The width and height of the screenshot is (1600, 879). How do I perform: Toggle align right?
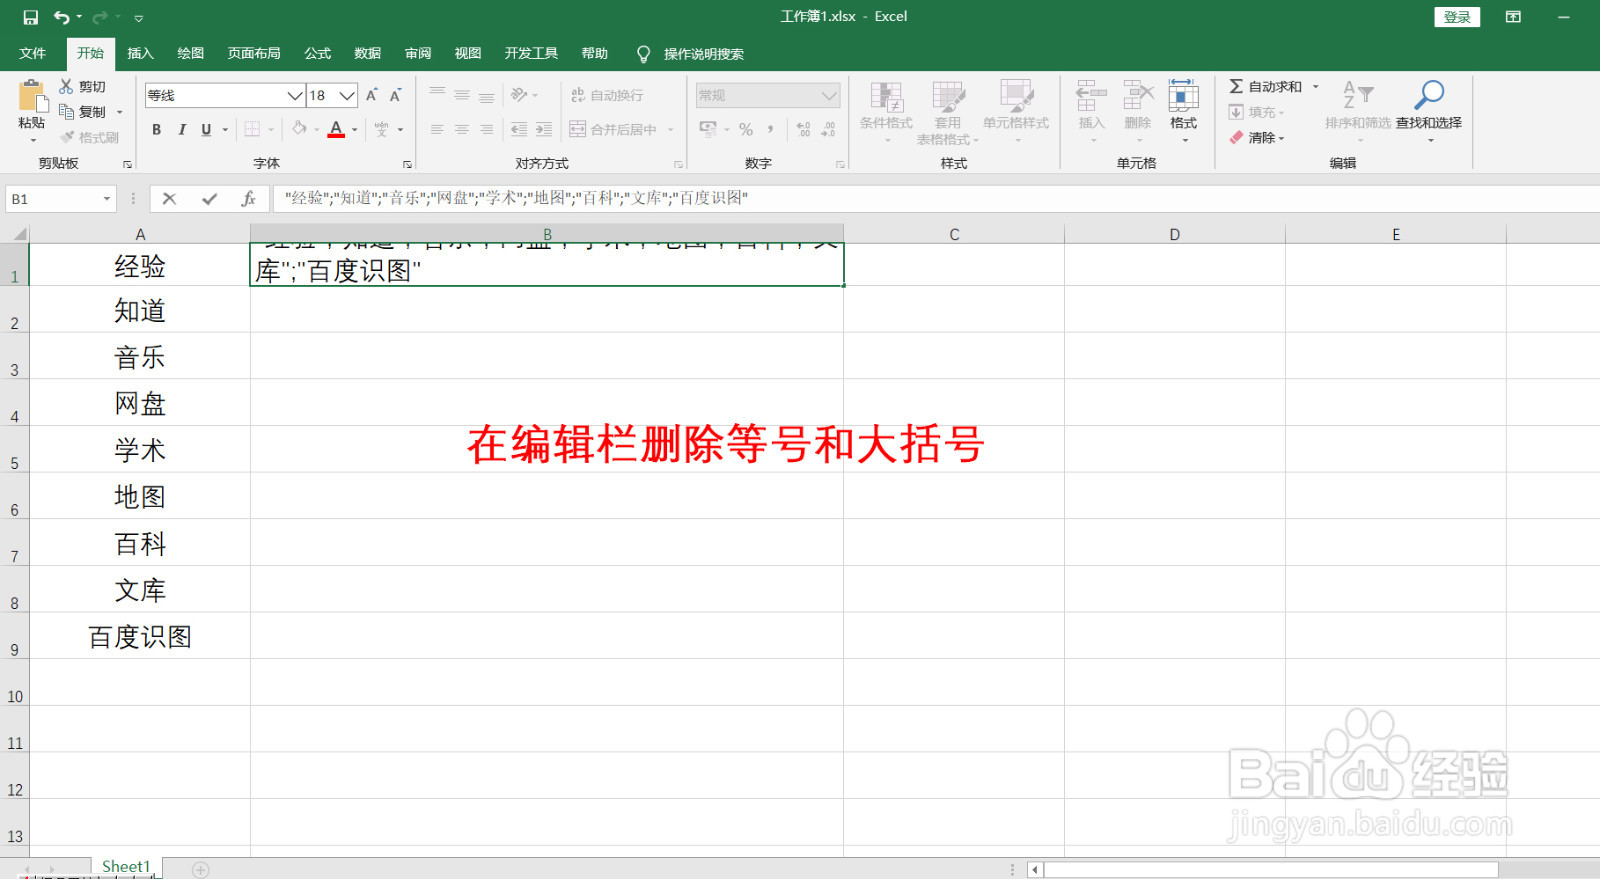[x=486, y=129]
